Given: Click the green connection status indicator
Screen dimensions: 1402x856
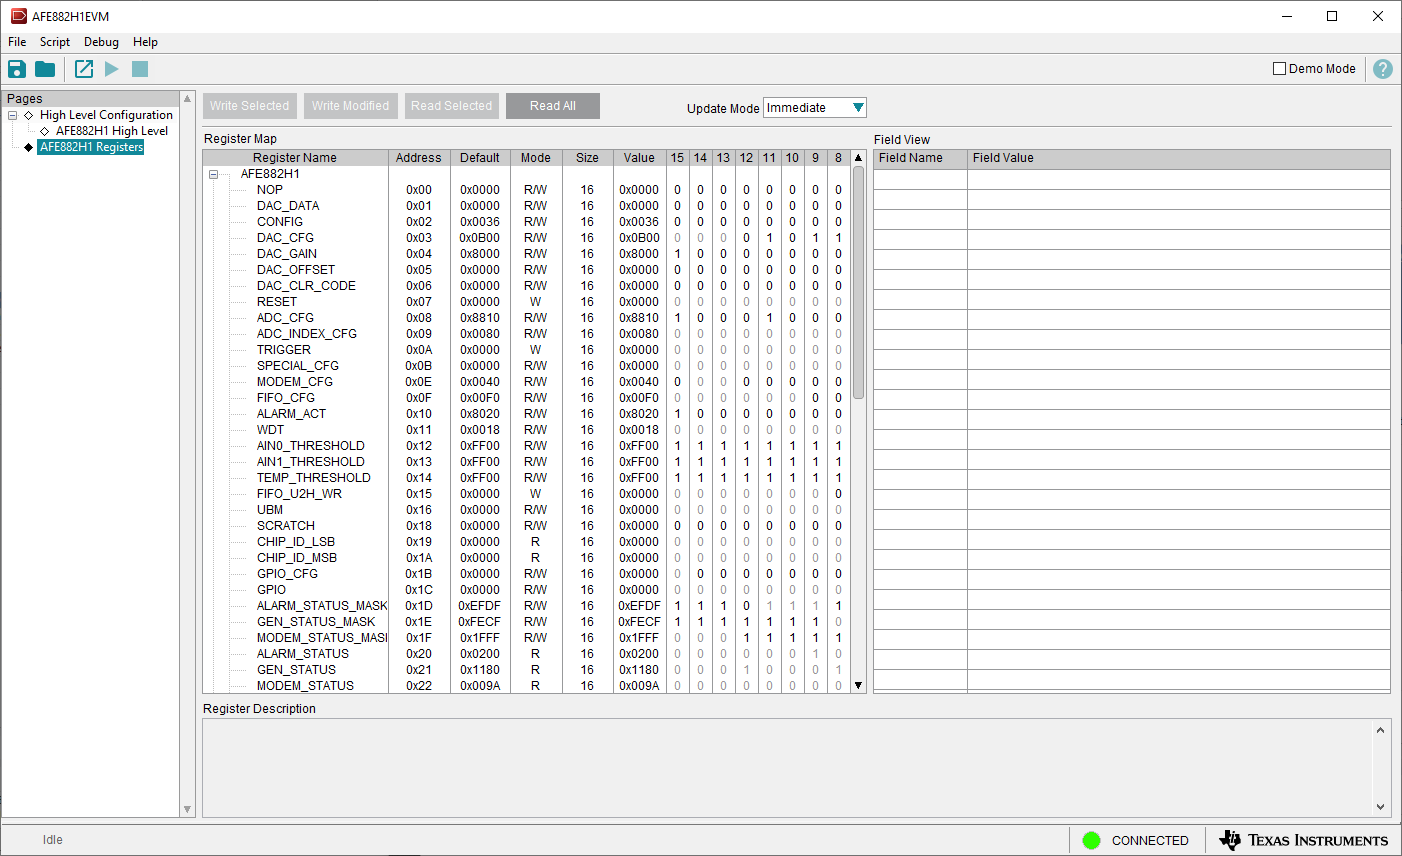Looking at the screenshot, I should tap(1092, 841).
